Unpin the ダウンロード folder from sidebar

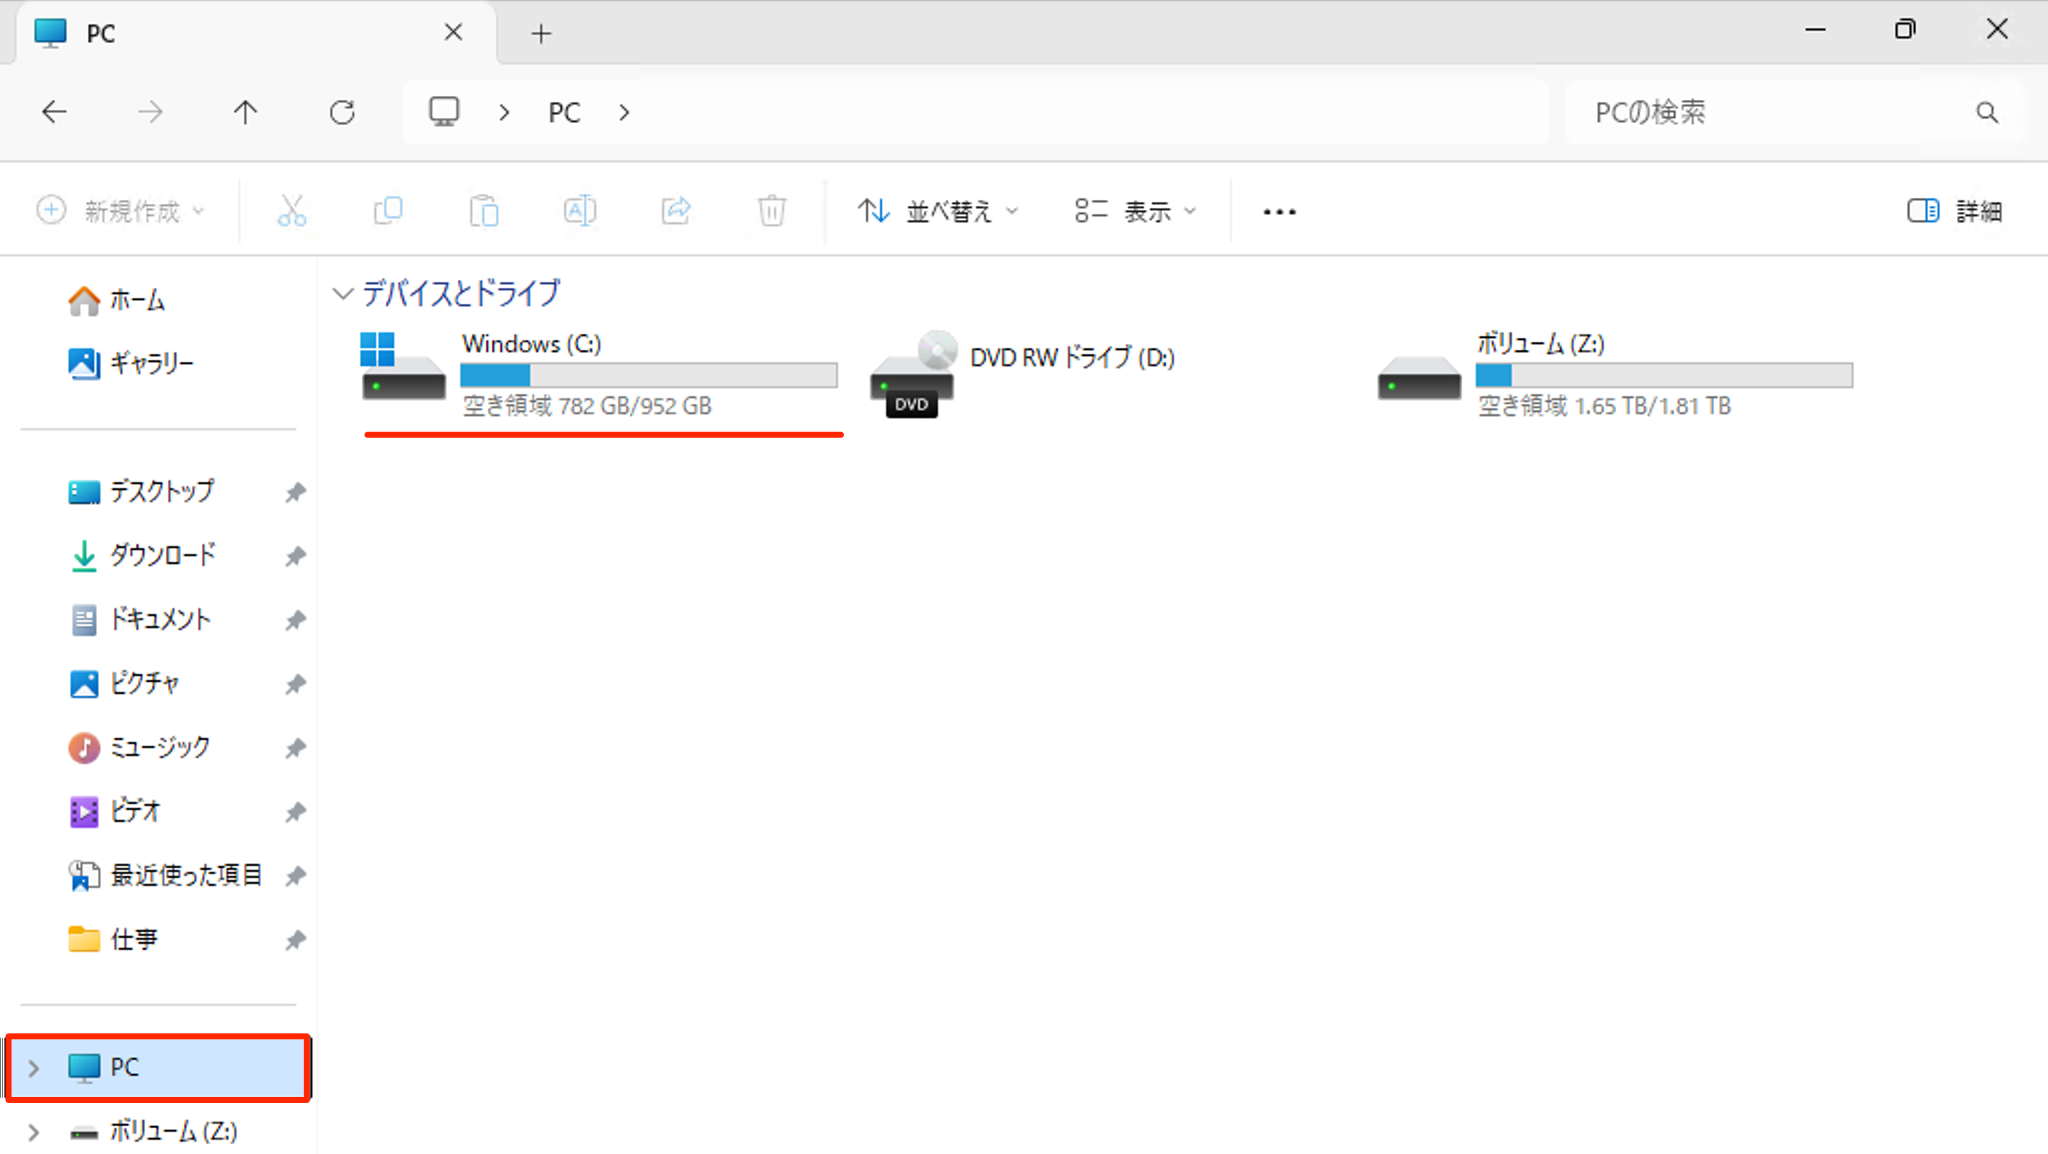click(295, 556)
